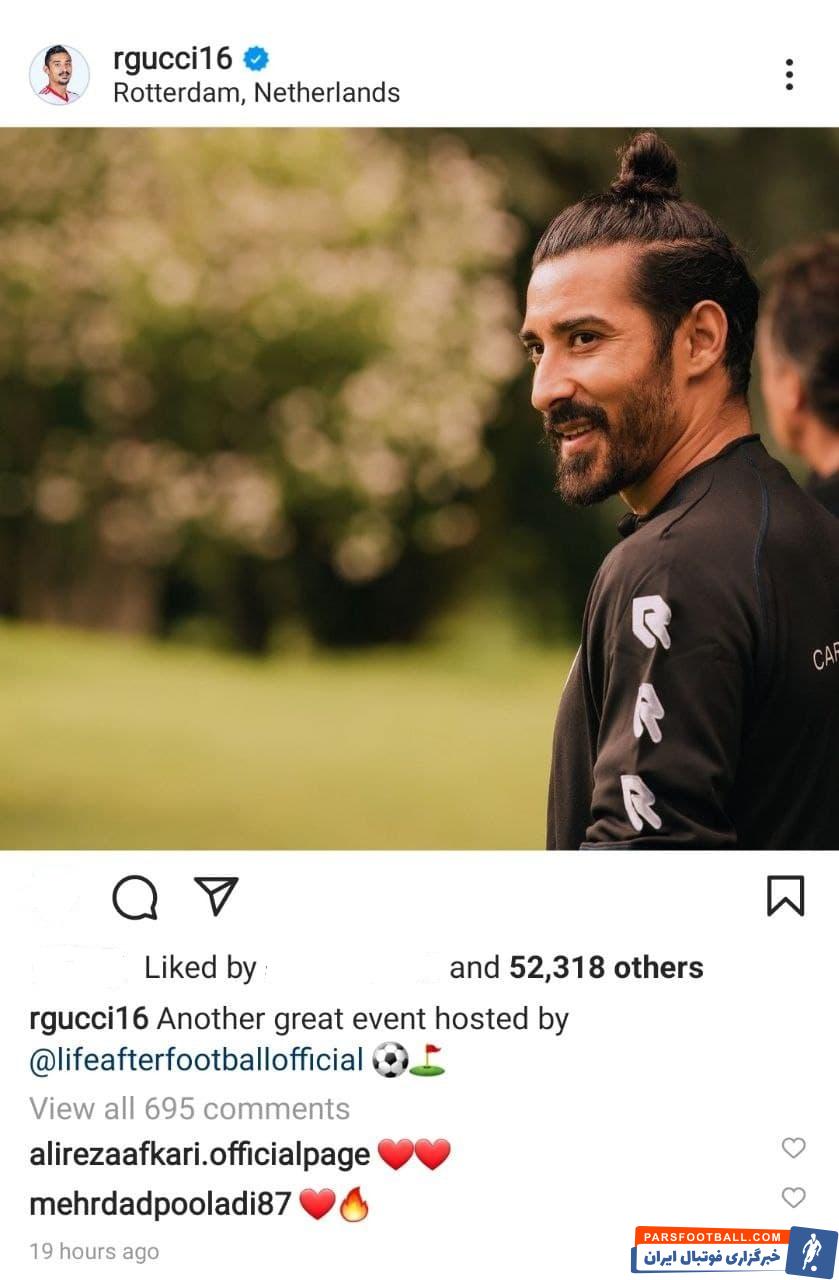The height and width of the screenshot is (1280, 839).
Task: Tap the blue verified badge
Action: coord(257,59)
